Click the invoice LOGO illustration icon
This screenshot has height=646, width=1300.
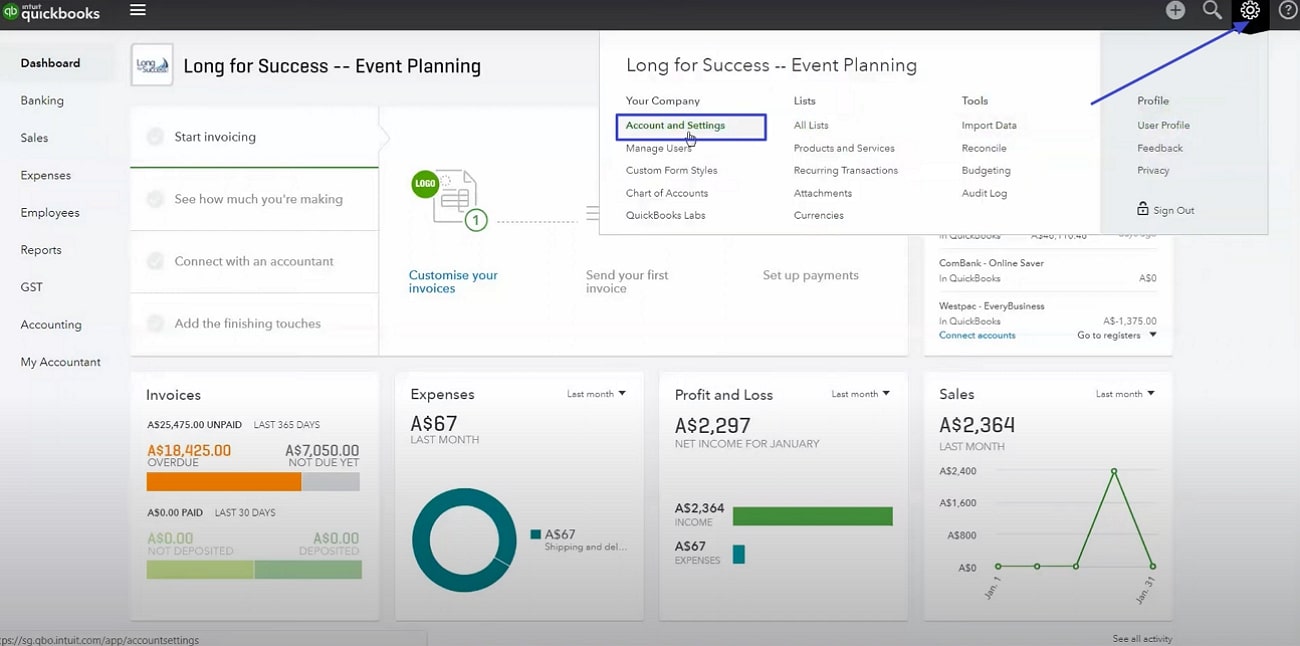(425, 184)
